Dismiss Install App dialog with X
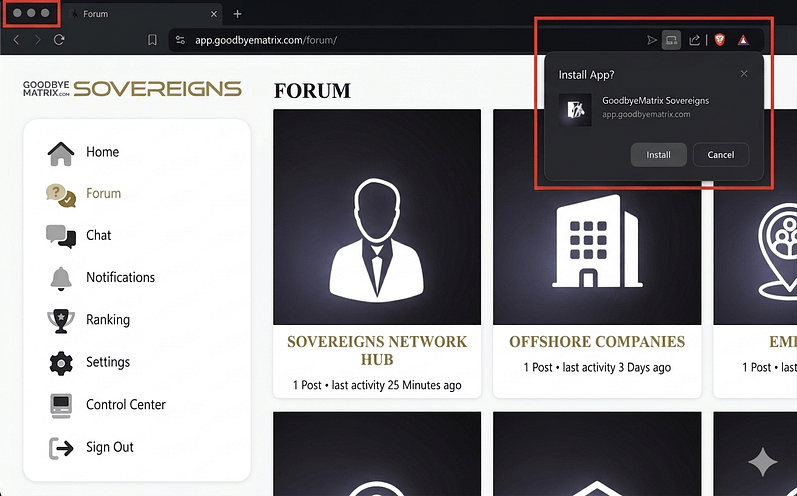 pos(744,74)
